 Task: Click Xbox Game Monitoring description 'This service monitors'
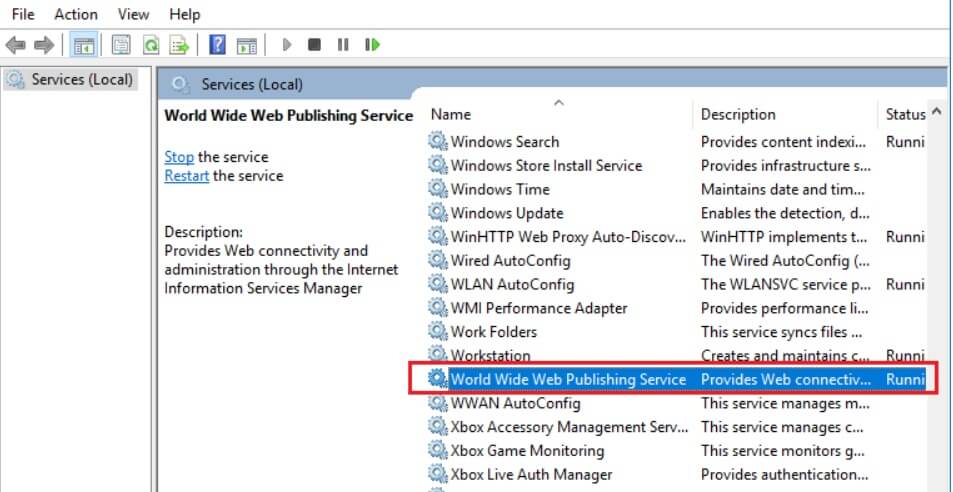coord(782,451)
